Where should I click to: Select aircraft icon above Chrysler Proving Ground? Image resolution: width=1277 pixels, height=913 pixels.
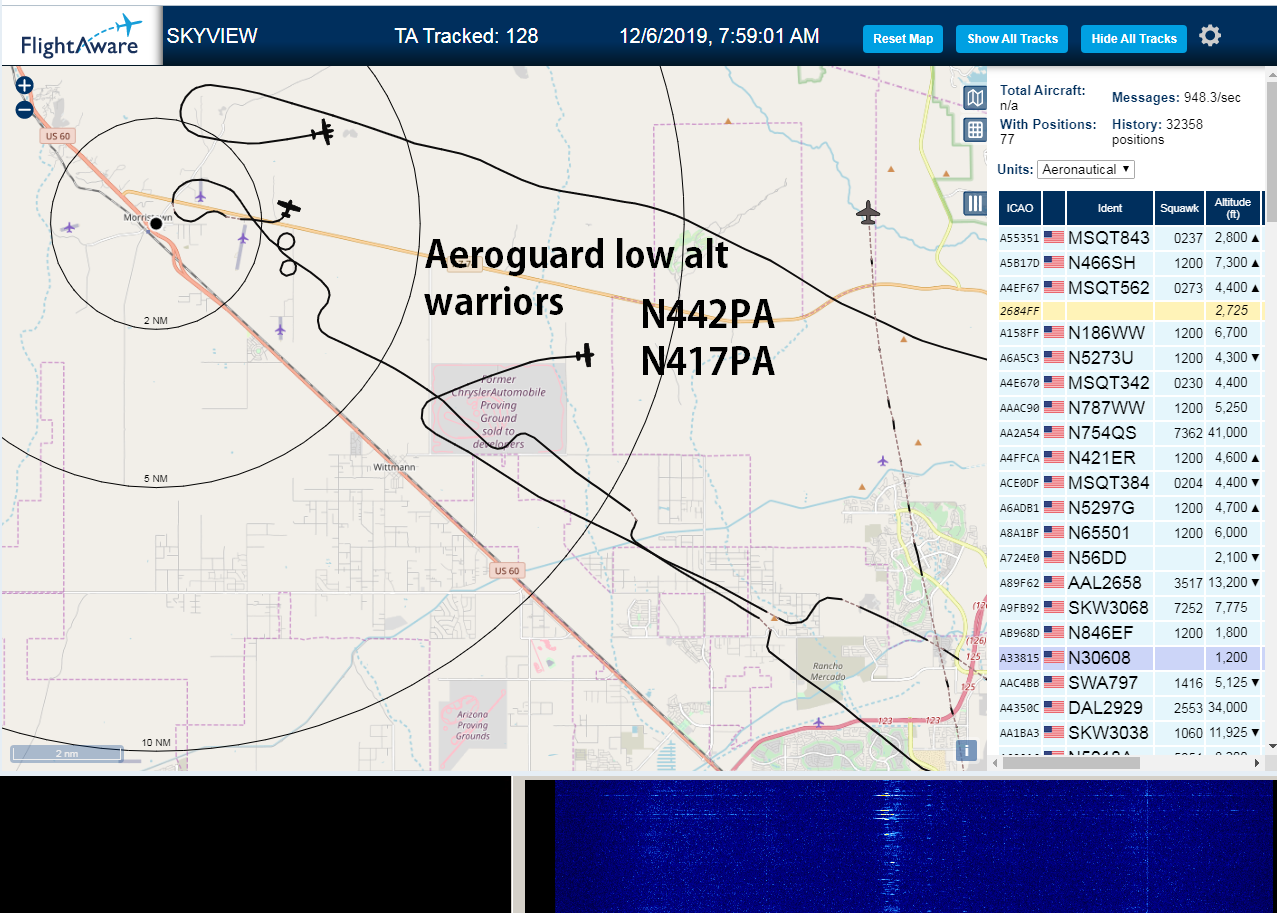(584, 354)
